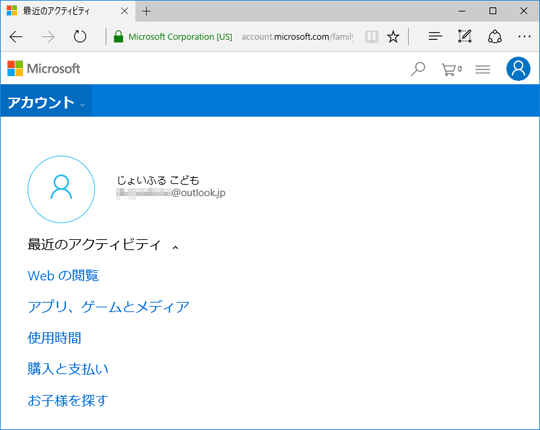Go back with the browser back arrow
This screenshot has width=540, height=430.
[x=16, y=36]
